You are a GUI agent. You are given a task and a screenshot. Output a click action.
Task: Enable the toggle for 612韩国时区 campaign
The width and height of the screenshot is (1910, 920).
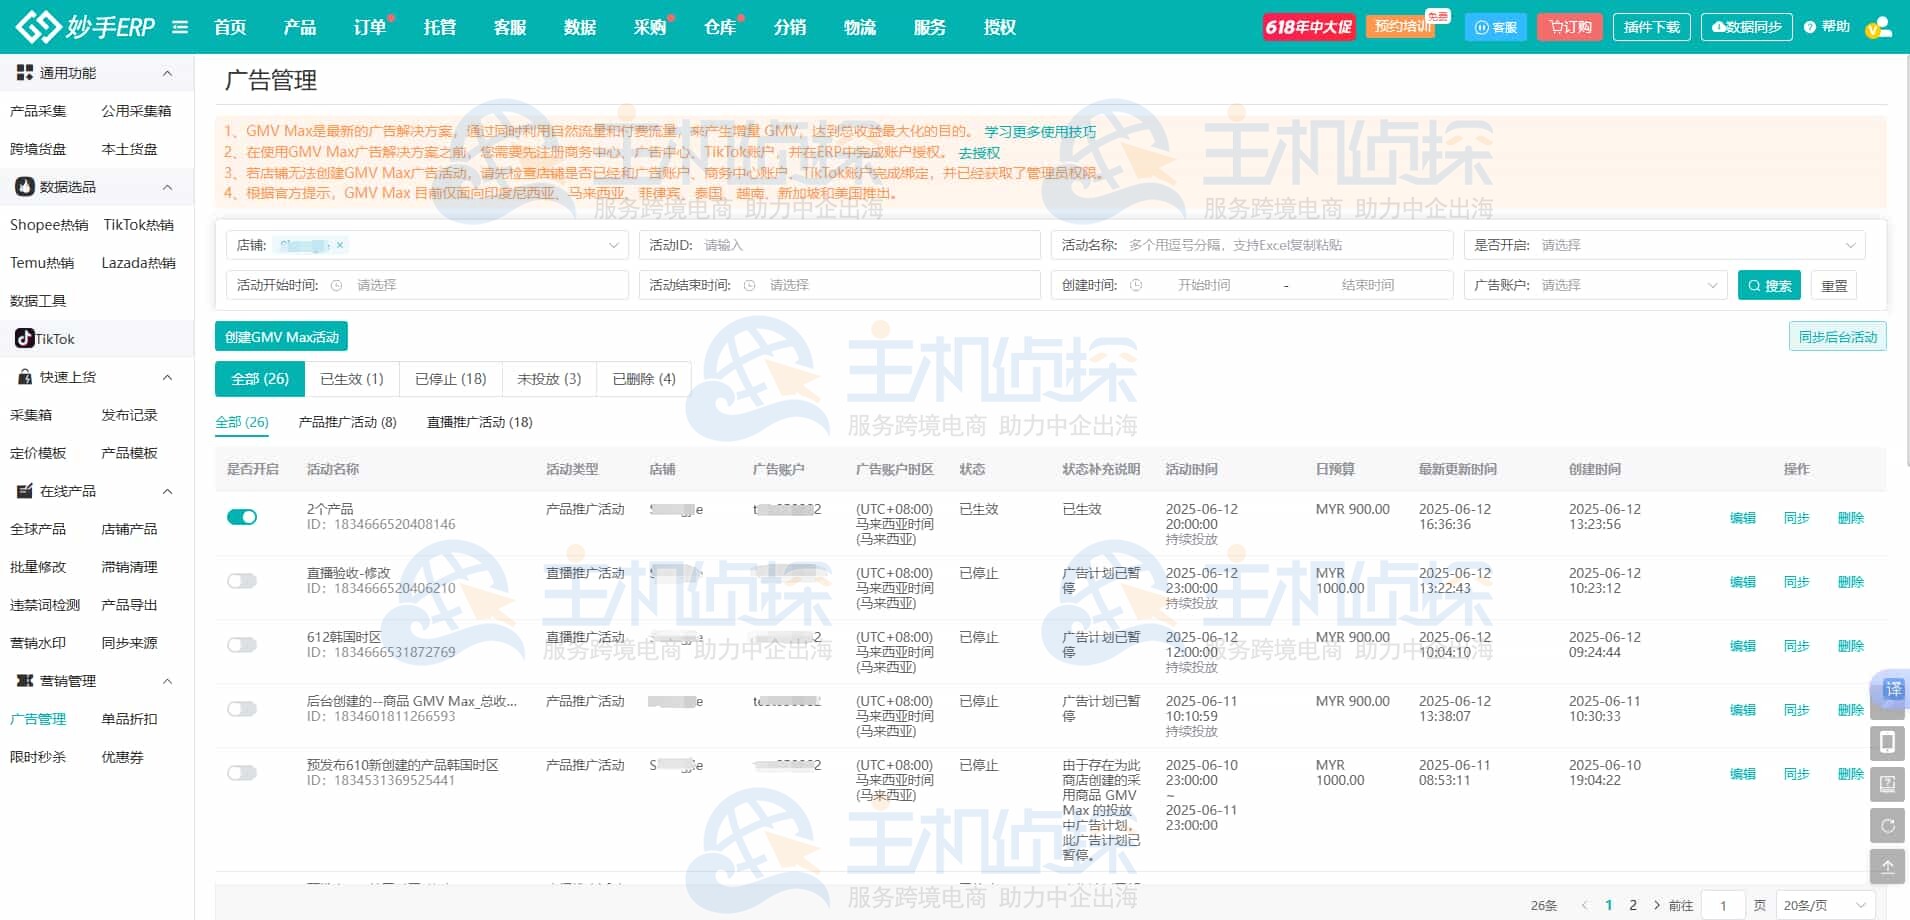click(x=242, y=645)
